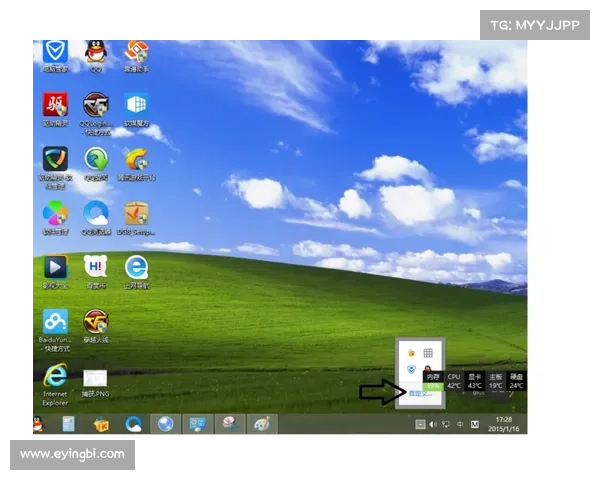Switch to the Snipping Tool taskbar button
This screenshot has width=600, height=480.
pyautogui.click(x=230, y=424)
